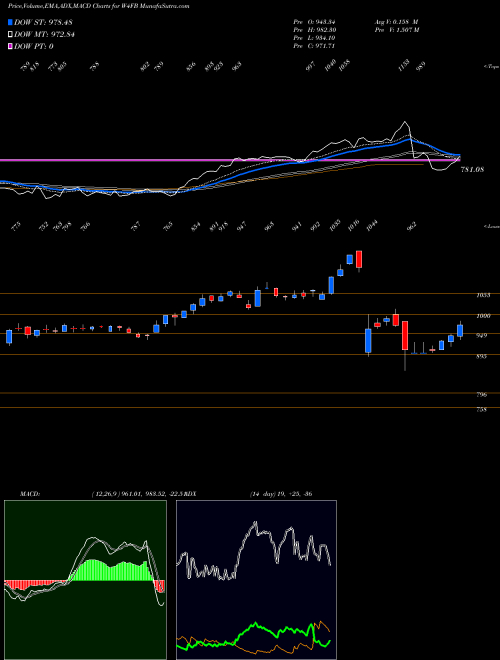Image resolution: width=500 pixels, height=660 pixels.
Task: Click the Pre H high price value
Action: click(324, 30)
